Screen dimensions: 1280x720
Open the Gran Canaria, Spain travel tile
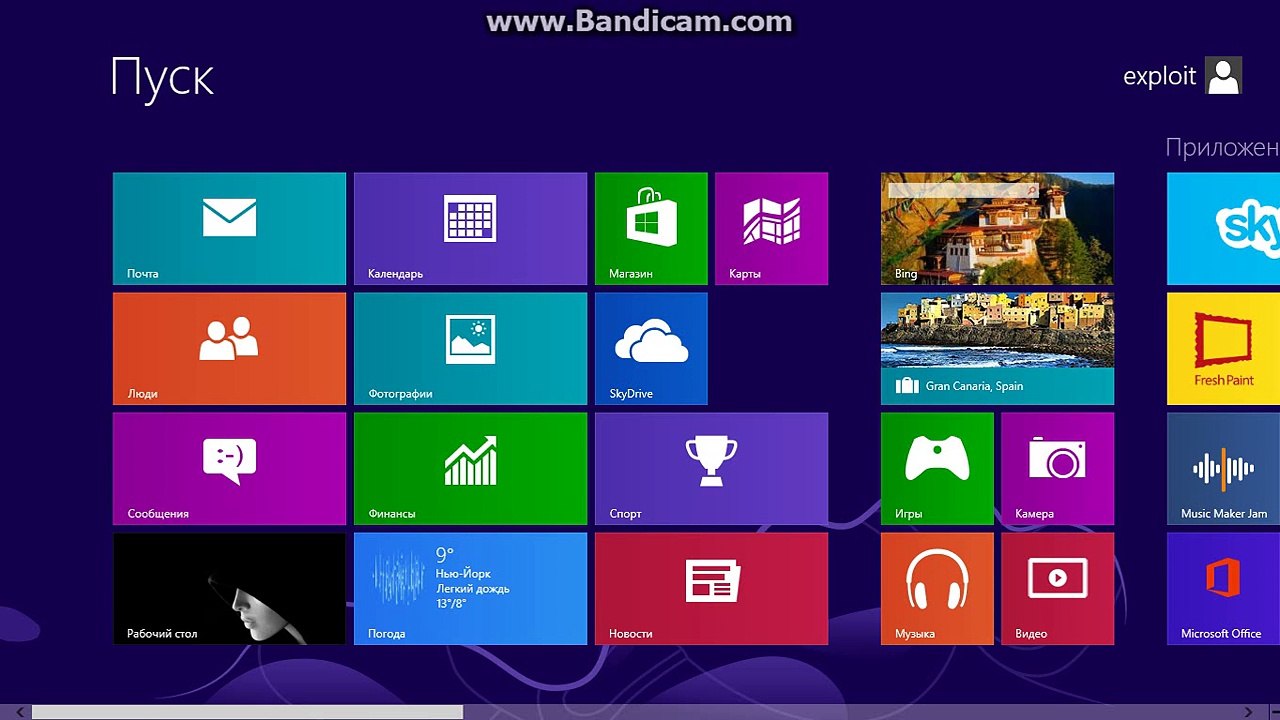tap(997, 349)
